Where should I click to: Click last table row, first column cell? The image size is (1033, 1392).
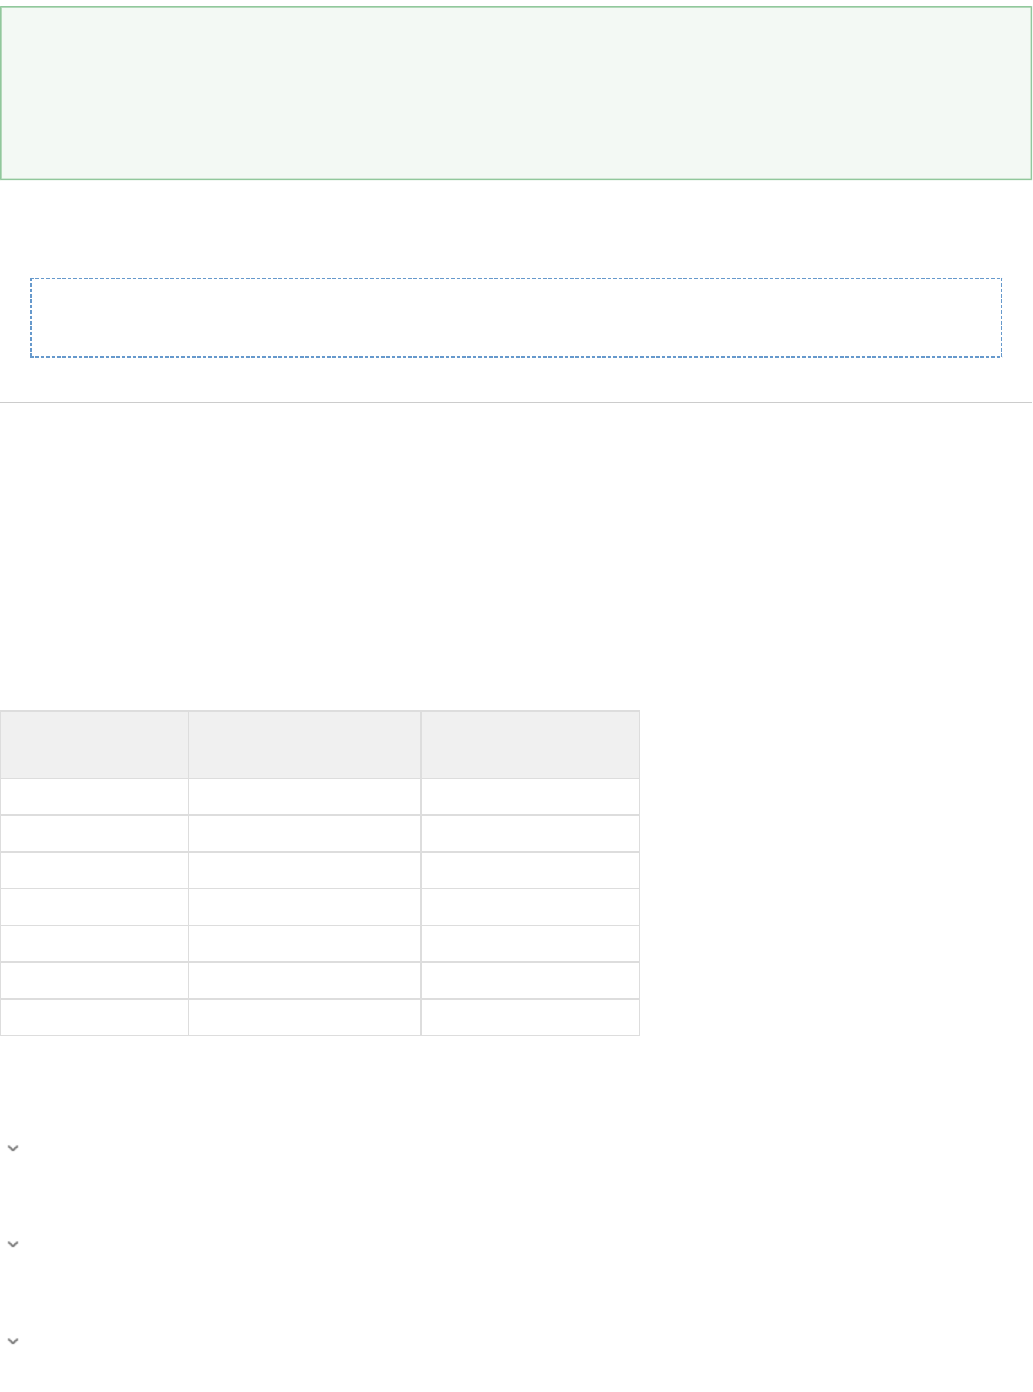point(94,1017)
